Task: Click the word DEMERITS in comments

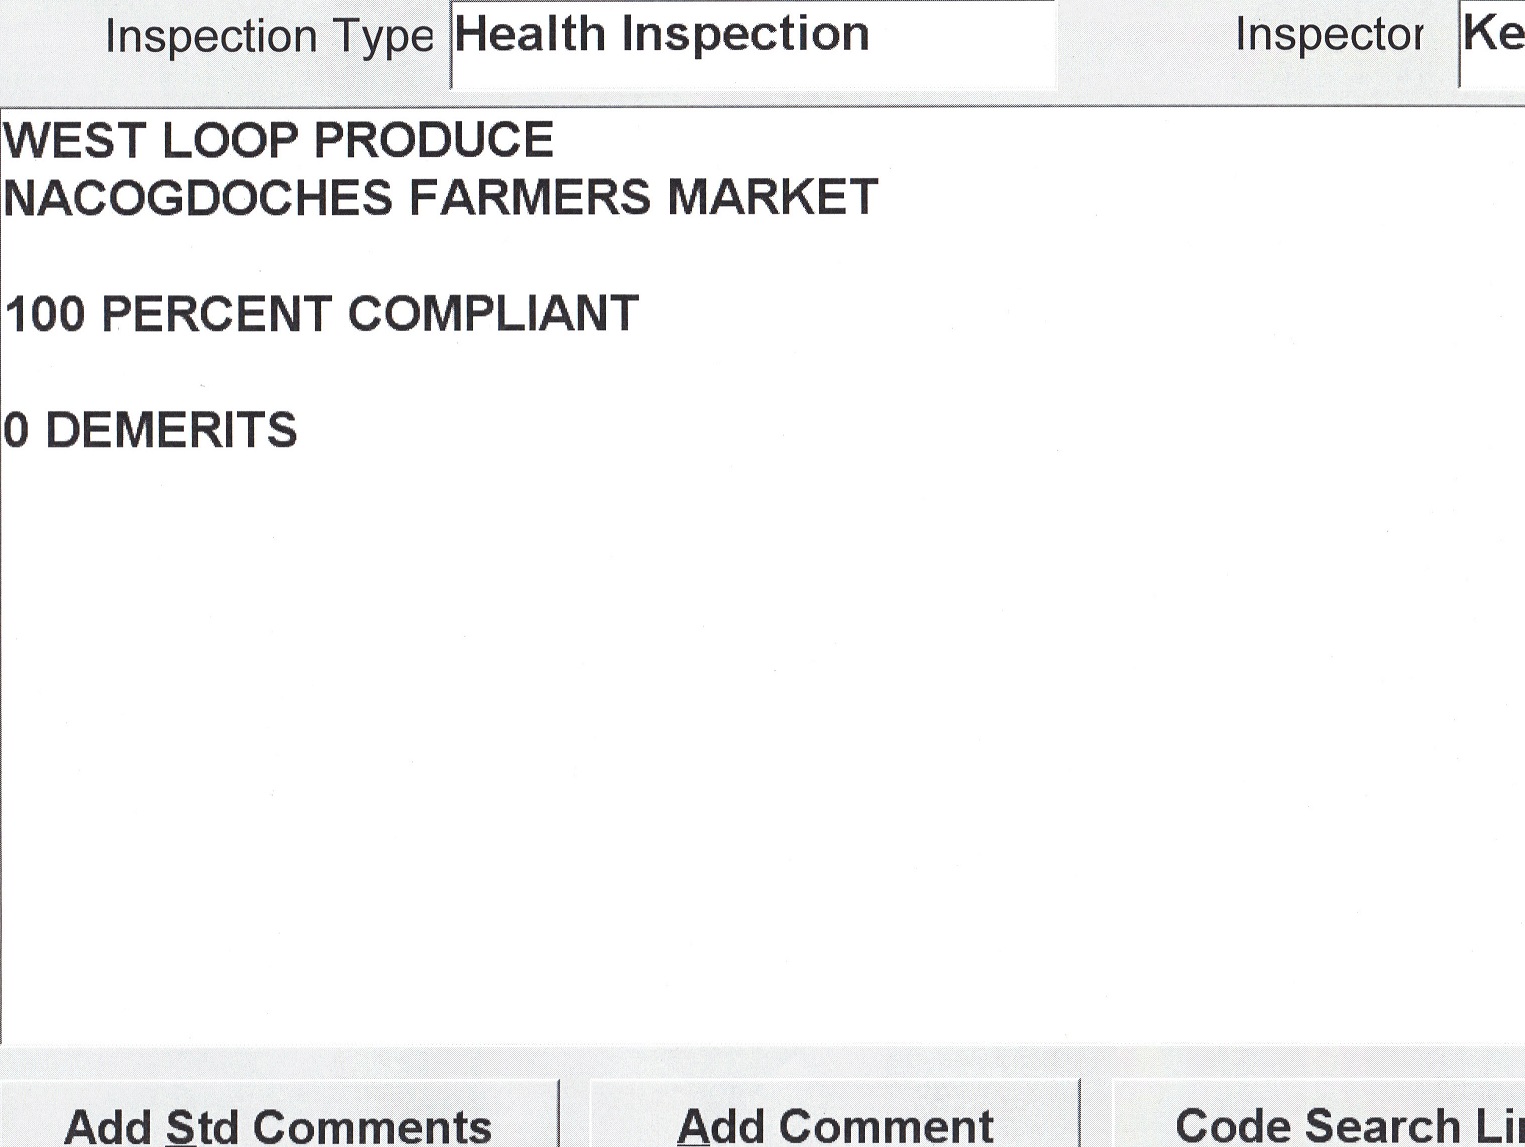Action: point(171,431)
